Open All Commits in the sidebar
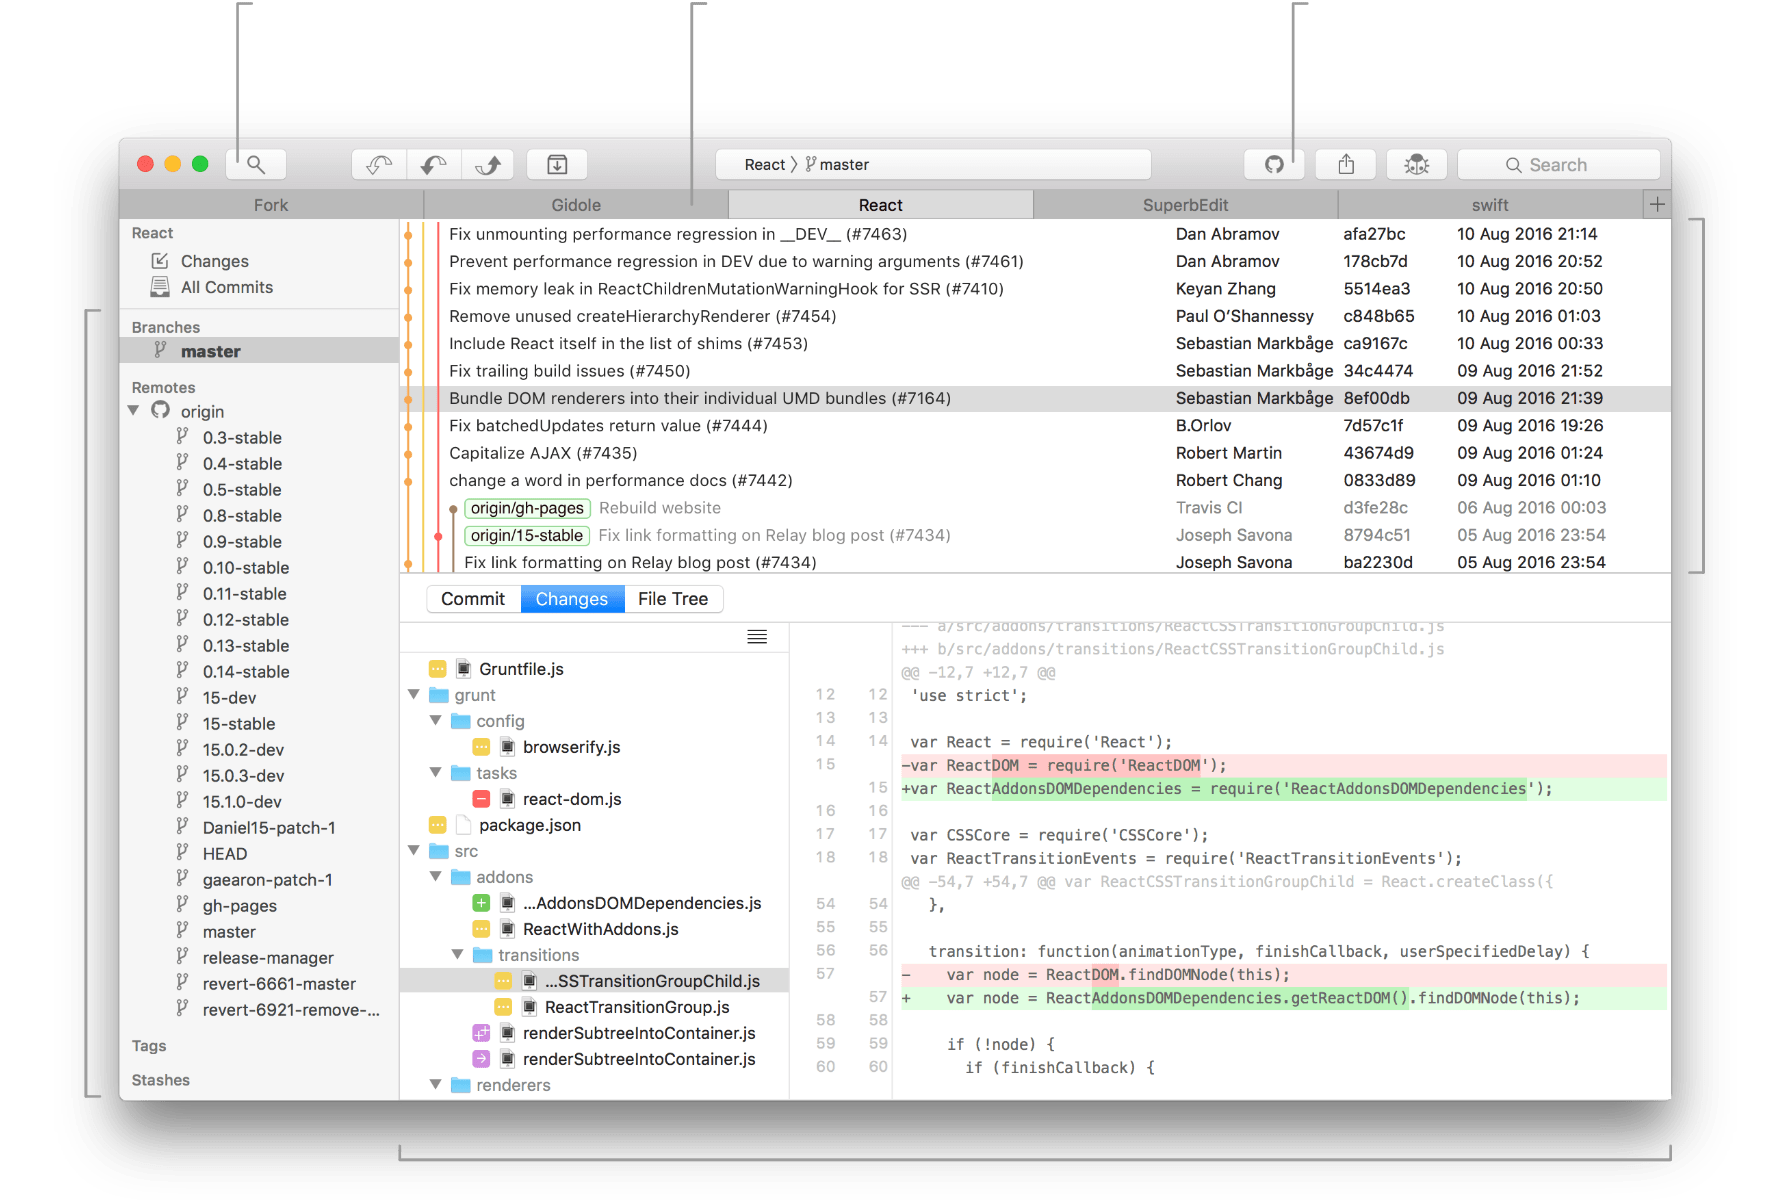Image resolution: width=1780 pixels, height=1200 pixels. [226, 287]
